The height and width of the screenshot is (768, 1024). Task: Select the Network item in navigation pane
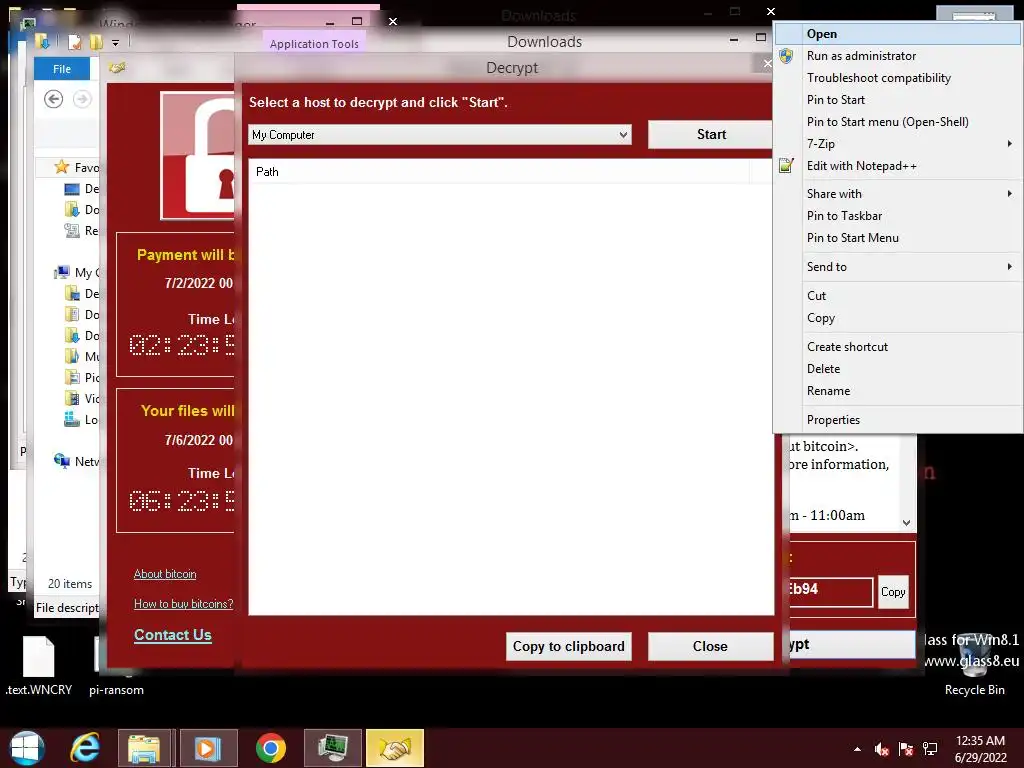click(x=77, y=461)
